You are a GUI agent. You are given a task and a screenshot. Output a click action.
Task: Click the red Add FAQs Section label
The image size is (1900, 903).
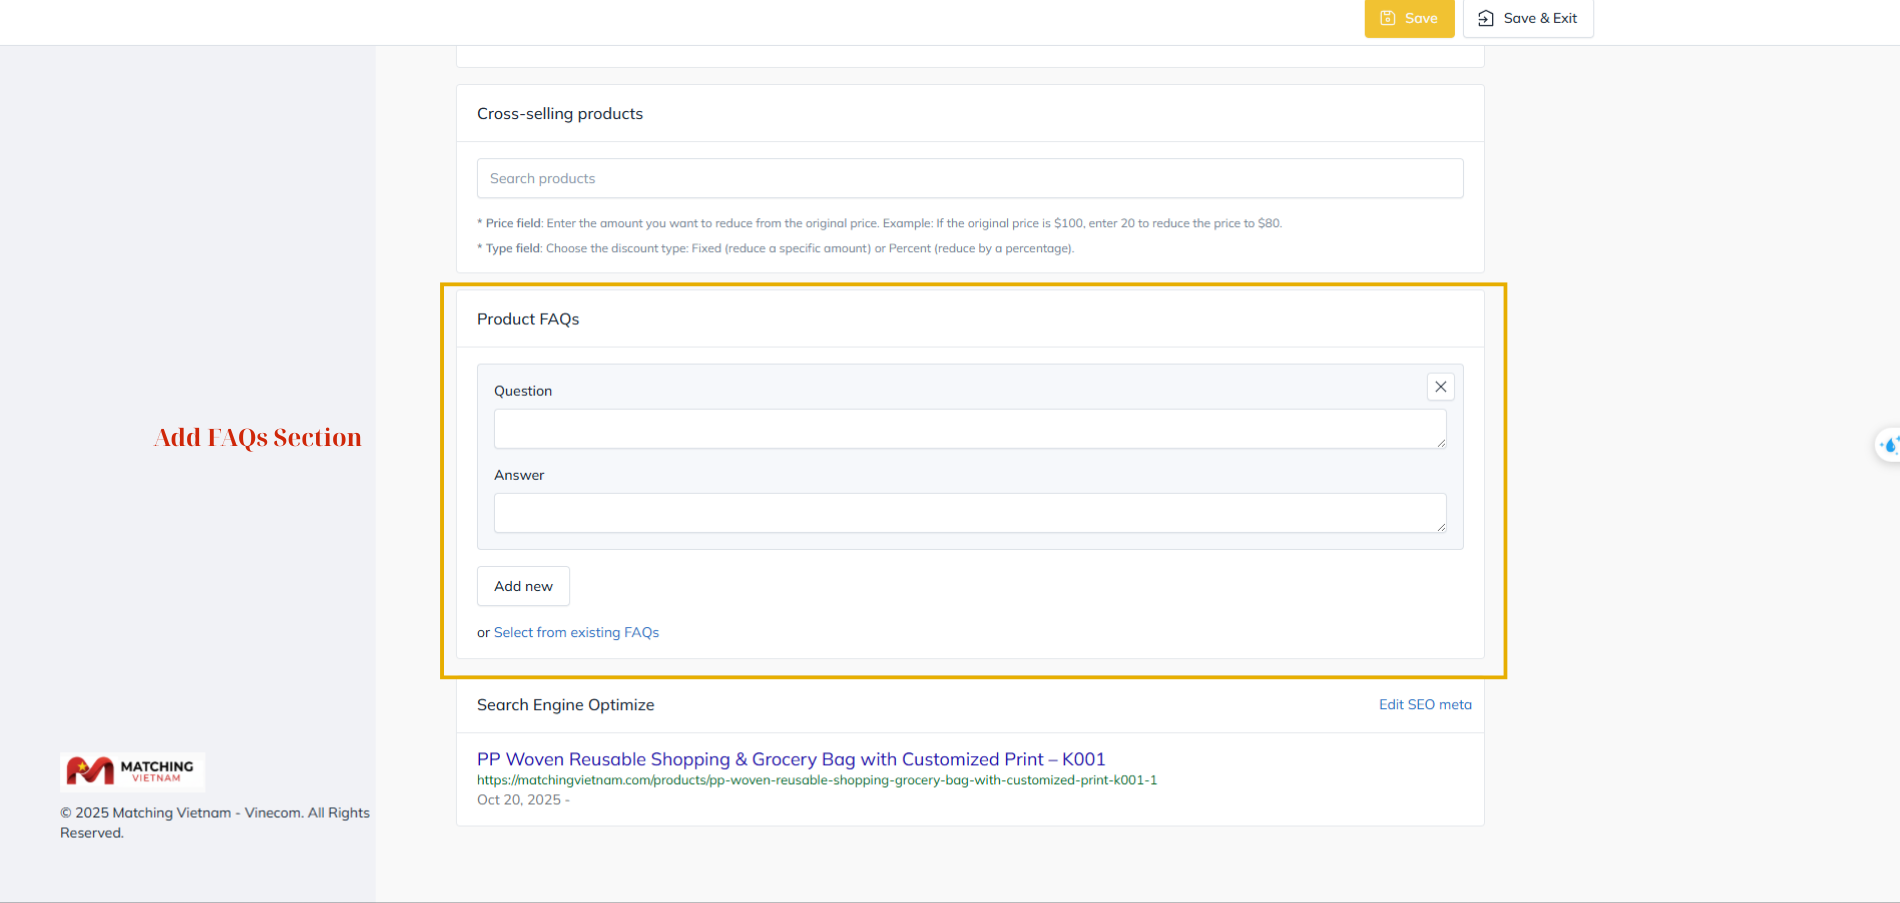click(257, 438)
